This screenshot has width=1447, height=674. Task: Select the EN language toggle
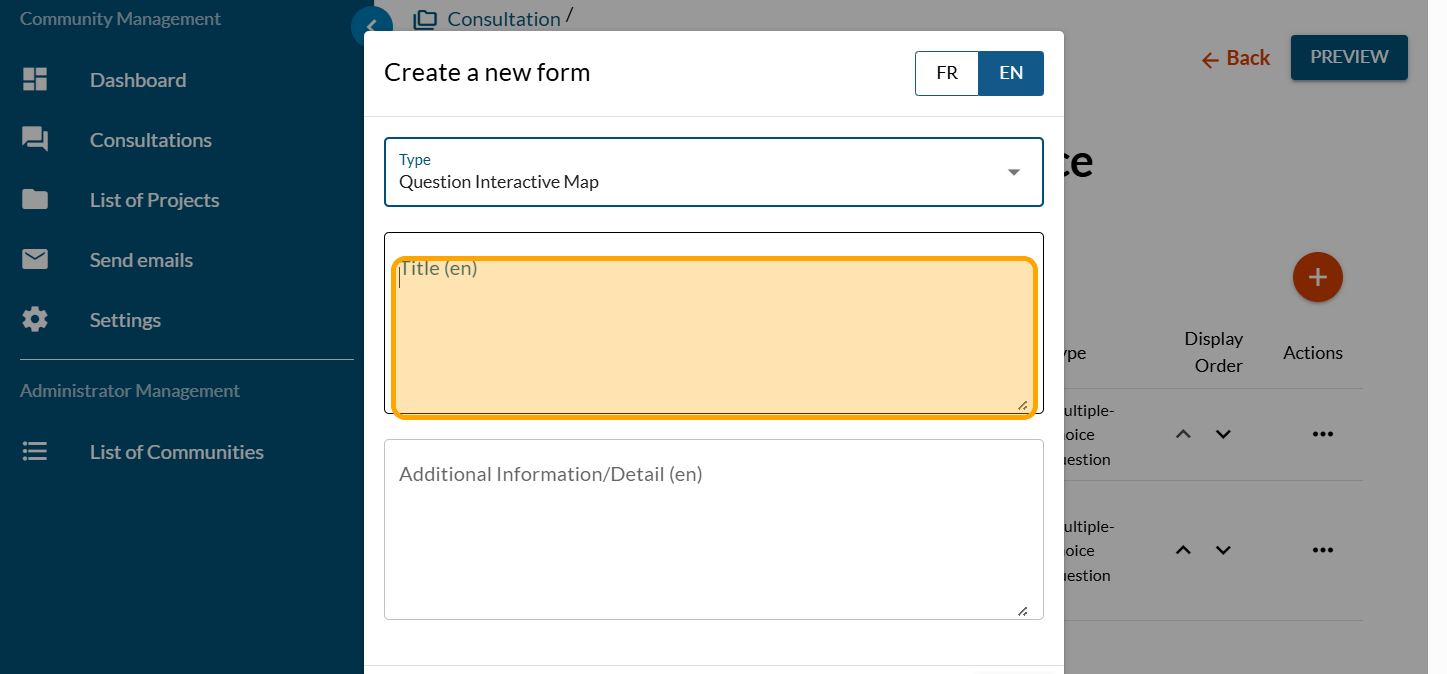click(1010, 73)
